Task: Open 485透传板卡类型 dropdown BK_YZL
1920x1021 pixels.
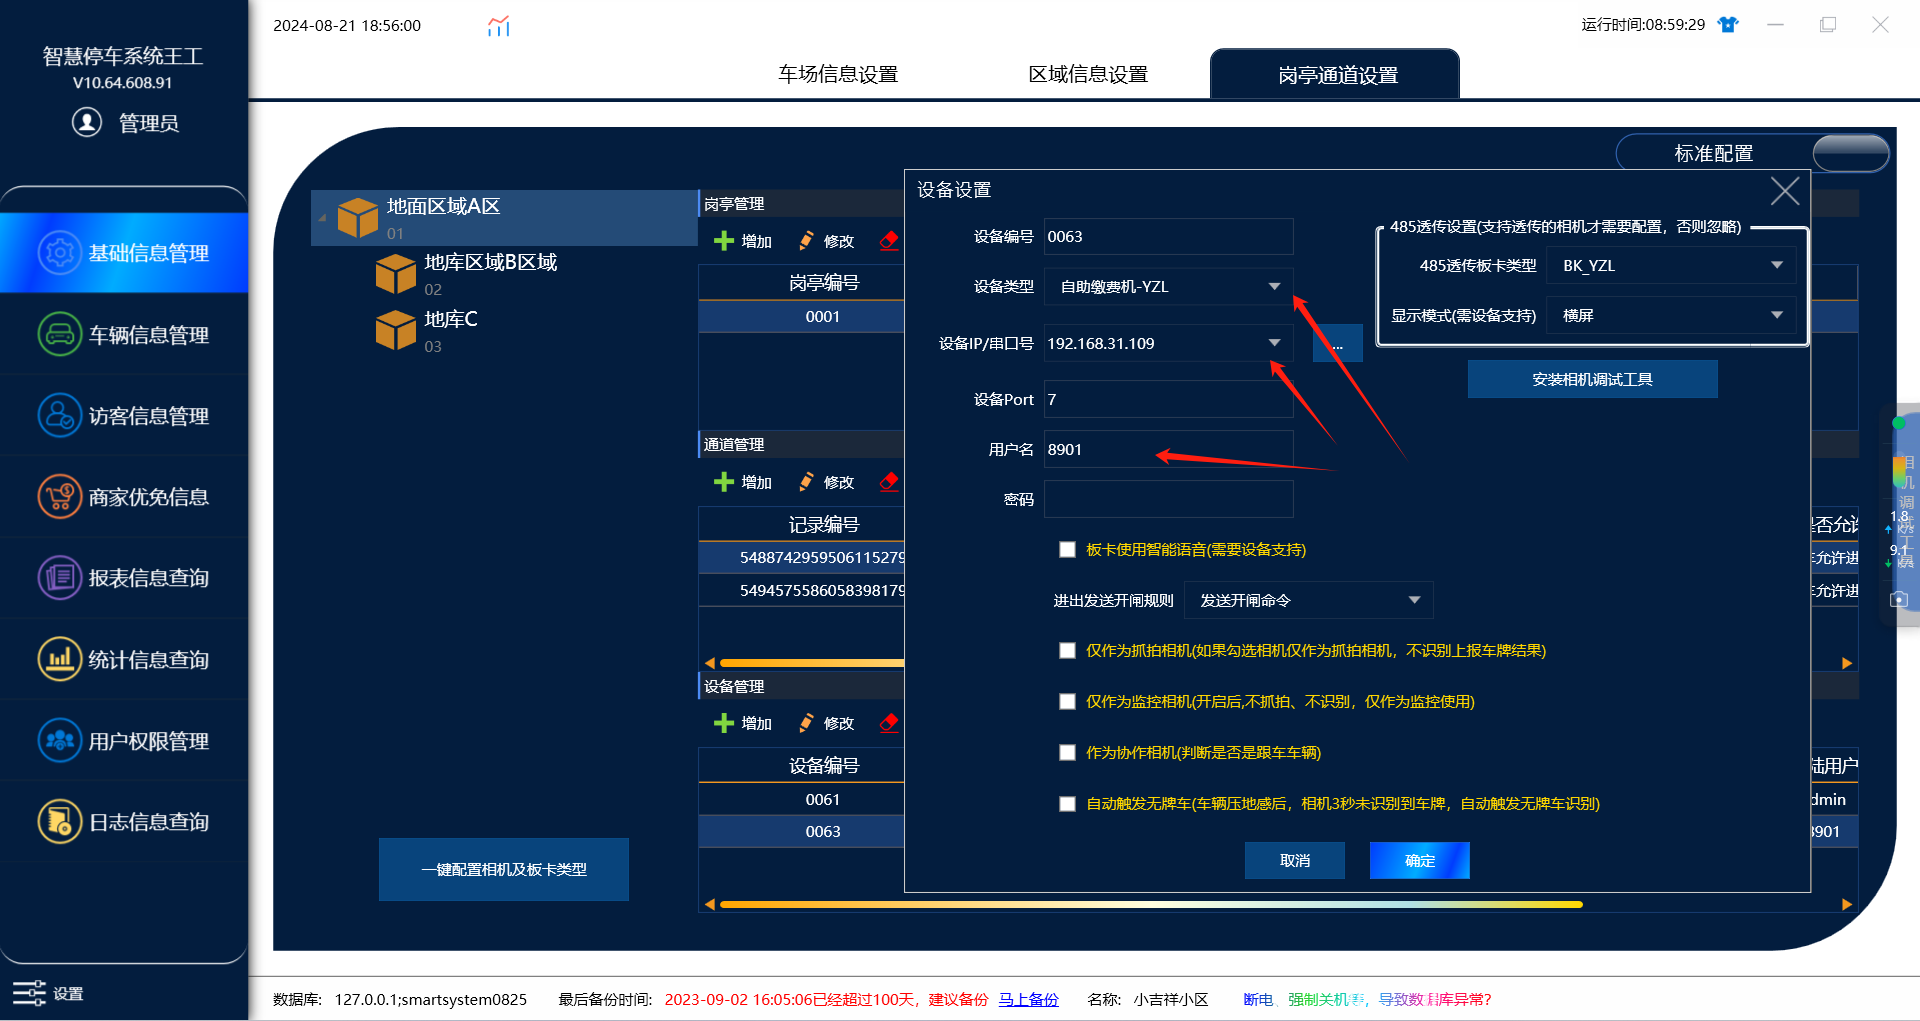Action: (1671, 265)
